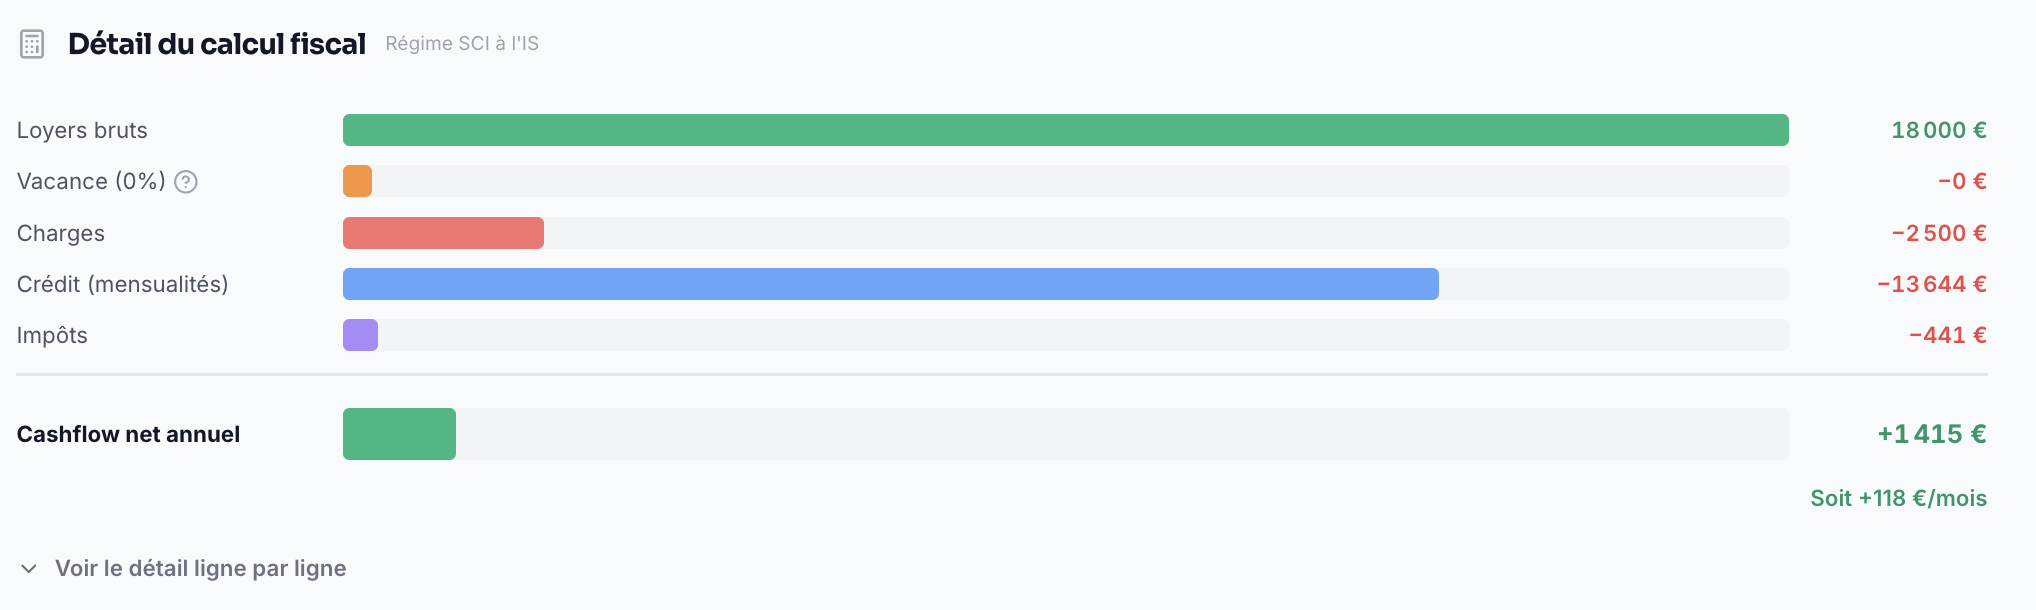Click the Soit +118 €/mois text
The height and width of the screenshot is (610, 2036).
pyautogui.click(x=1898, y=498)
